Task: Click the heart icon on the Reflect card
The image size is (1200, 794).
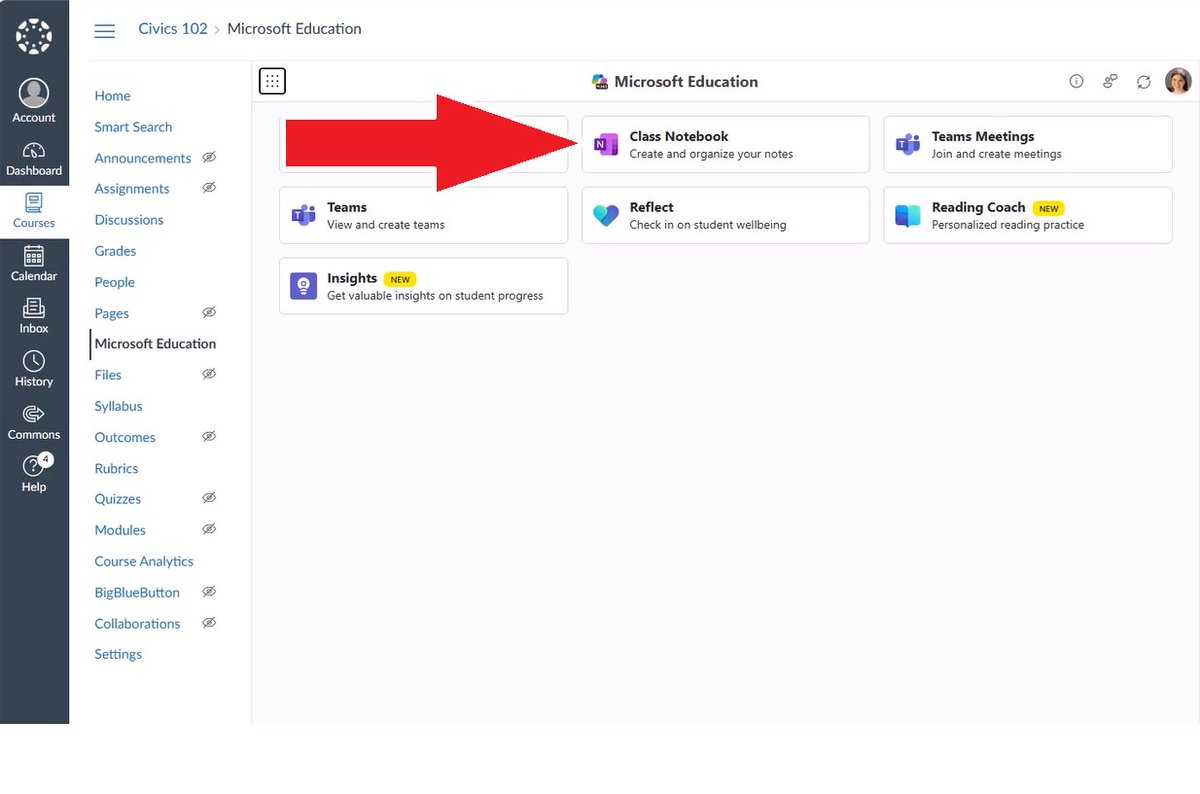Action: [606, 215]
